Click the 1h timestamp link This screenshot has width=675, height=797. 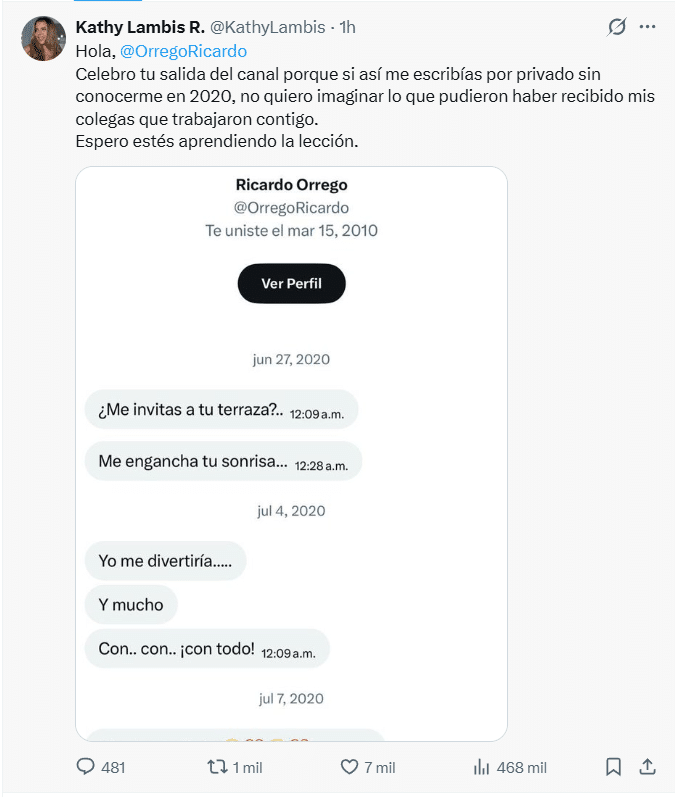[348, 27]
